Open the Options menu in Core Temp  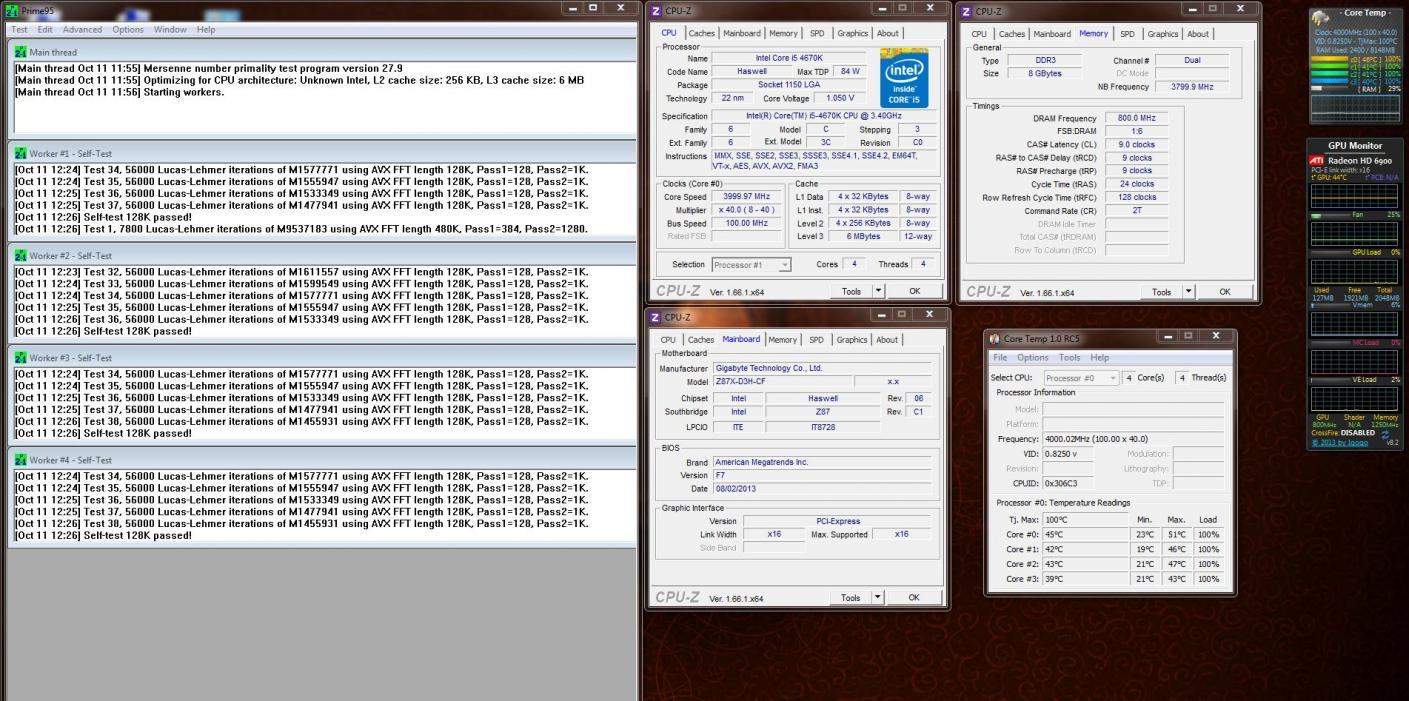click(1033, 357)
